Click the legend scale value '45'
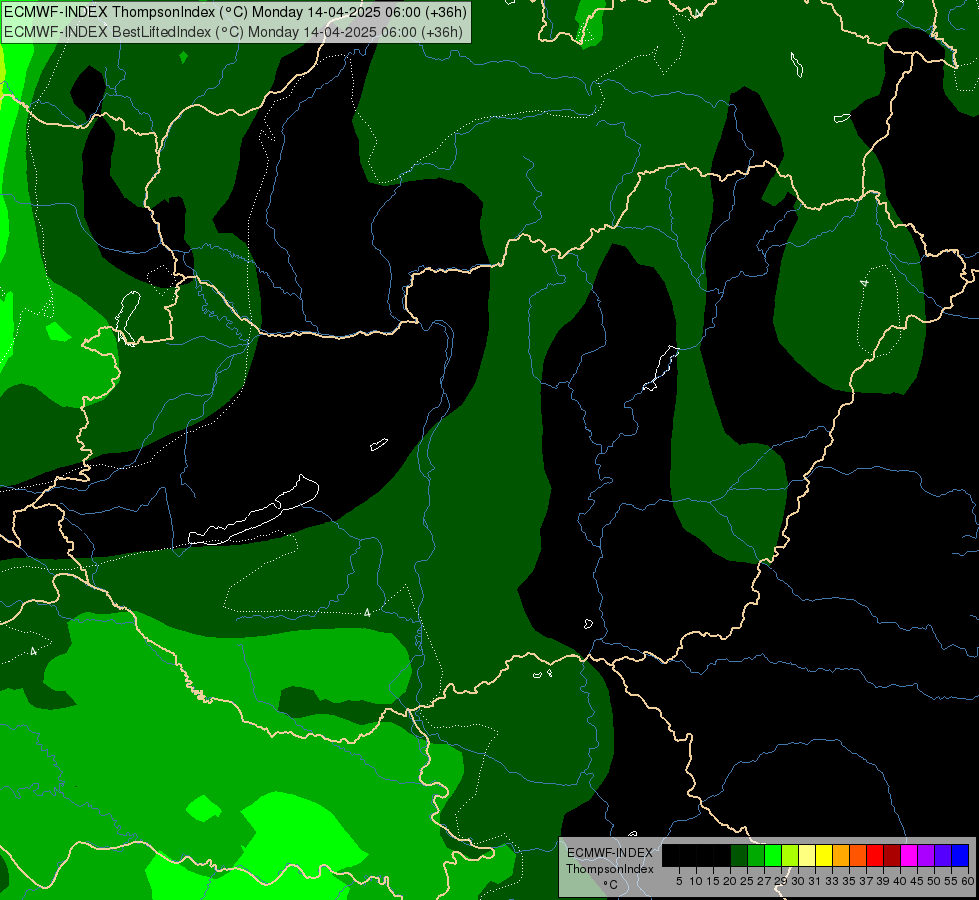Image resolution: width=979 pixels, height=900 pixels. point(917,881)
